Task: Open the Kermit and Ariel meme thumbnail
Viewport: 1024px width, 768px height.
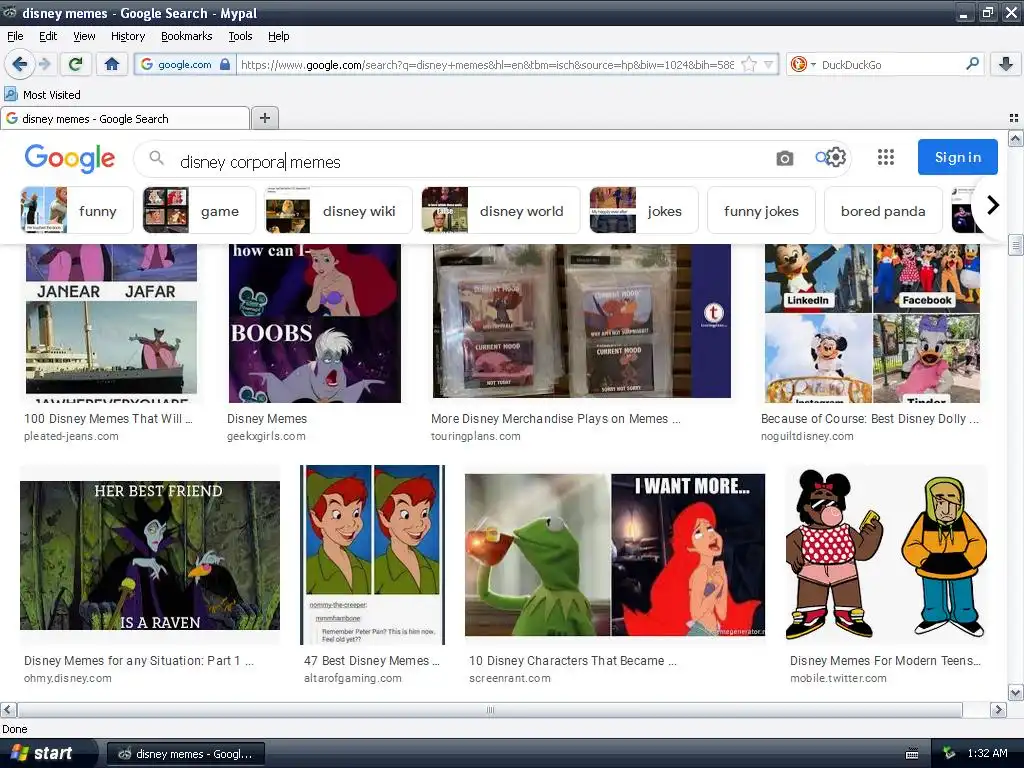Action: 615,554
